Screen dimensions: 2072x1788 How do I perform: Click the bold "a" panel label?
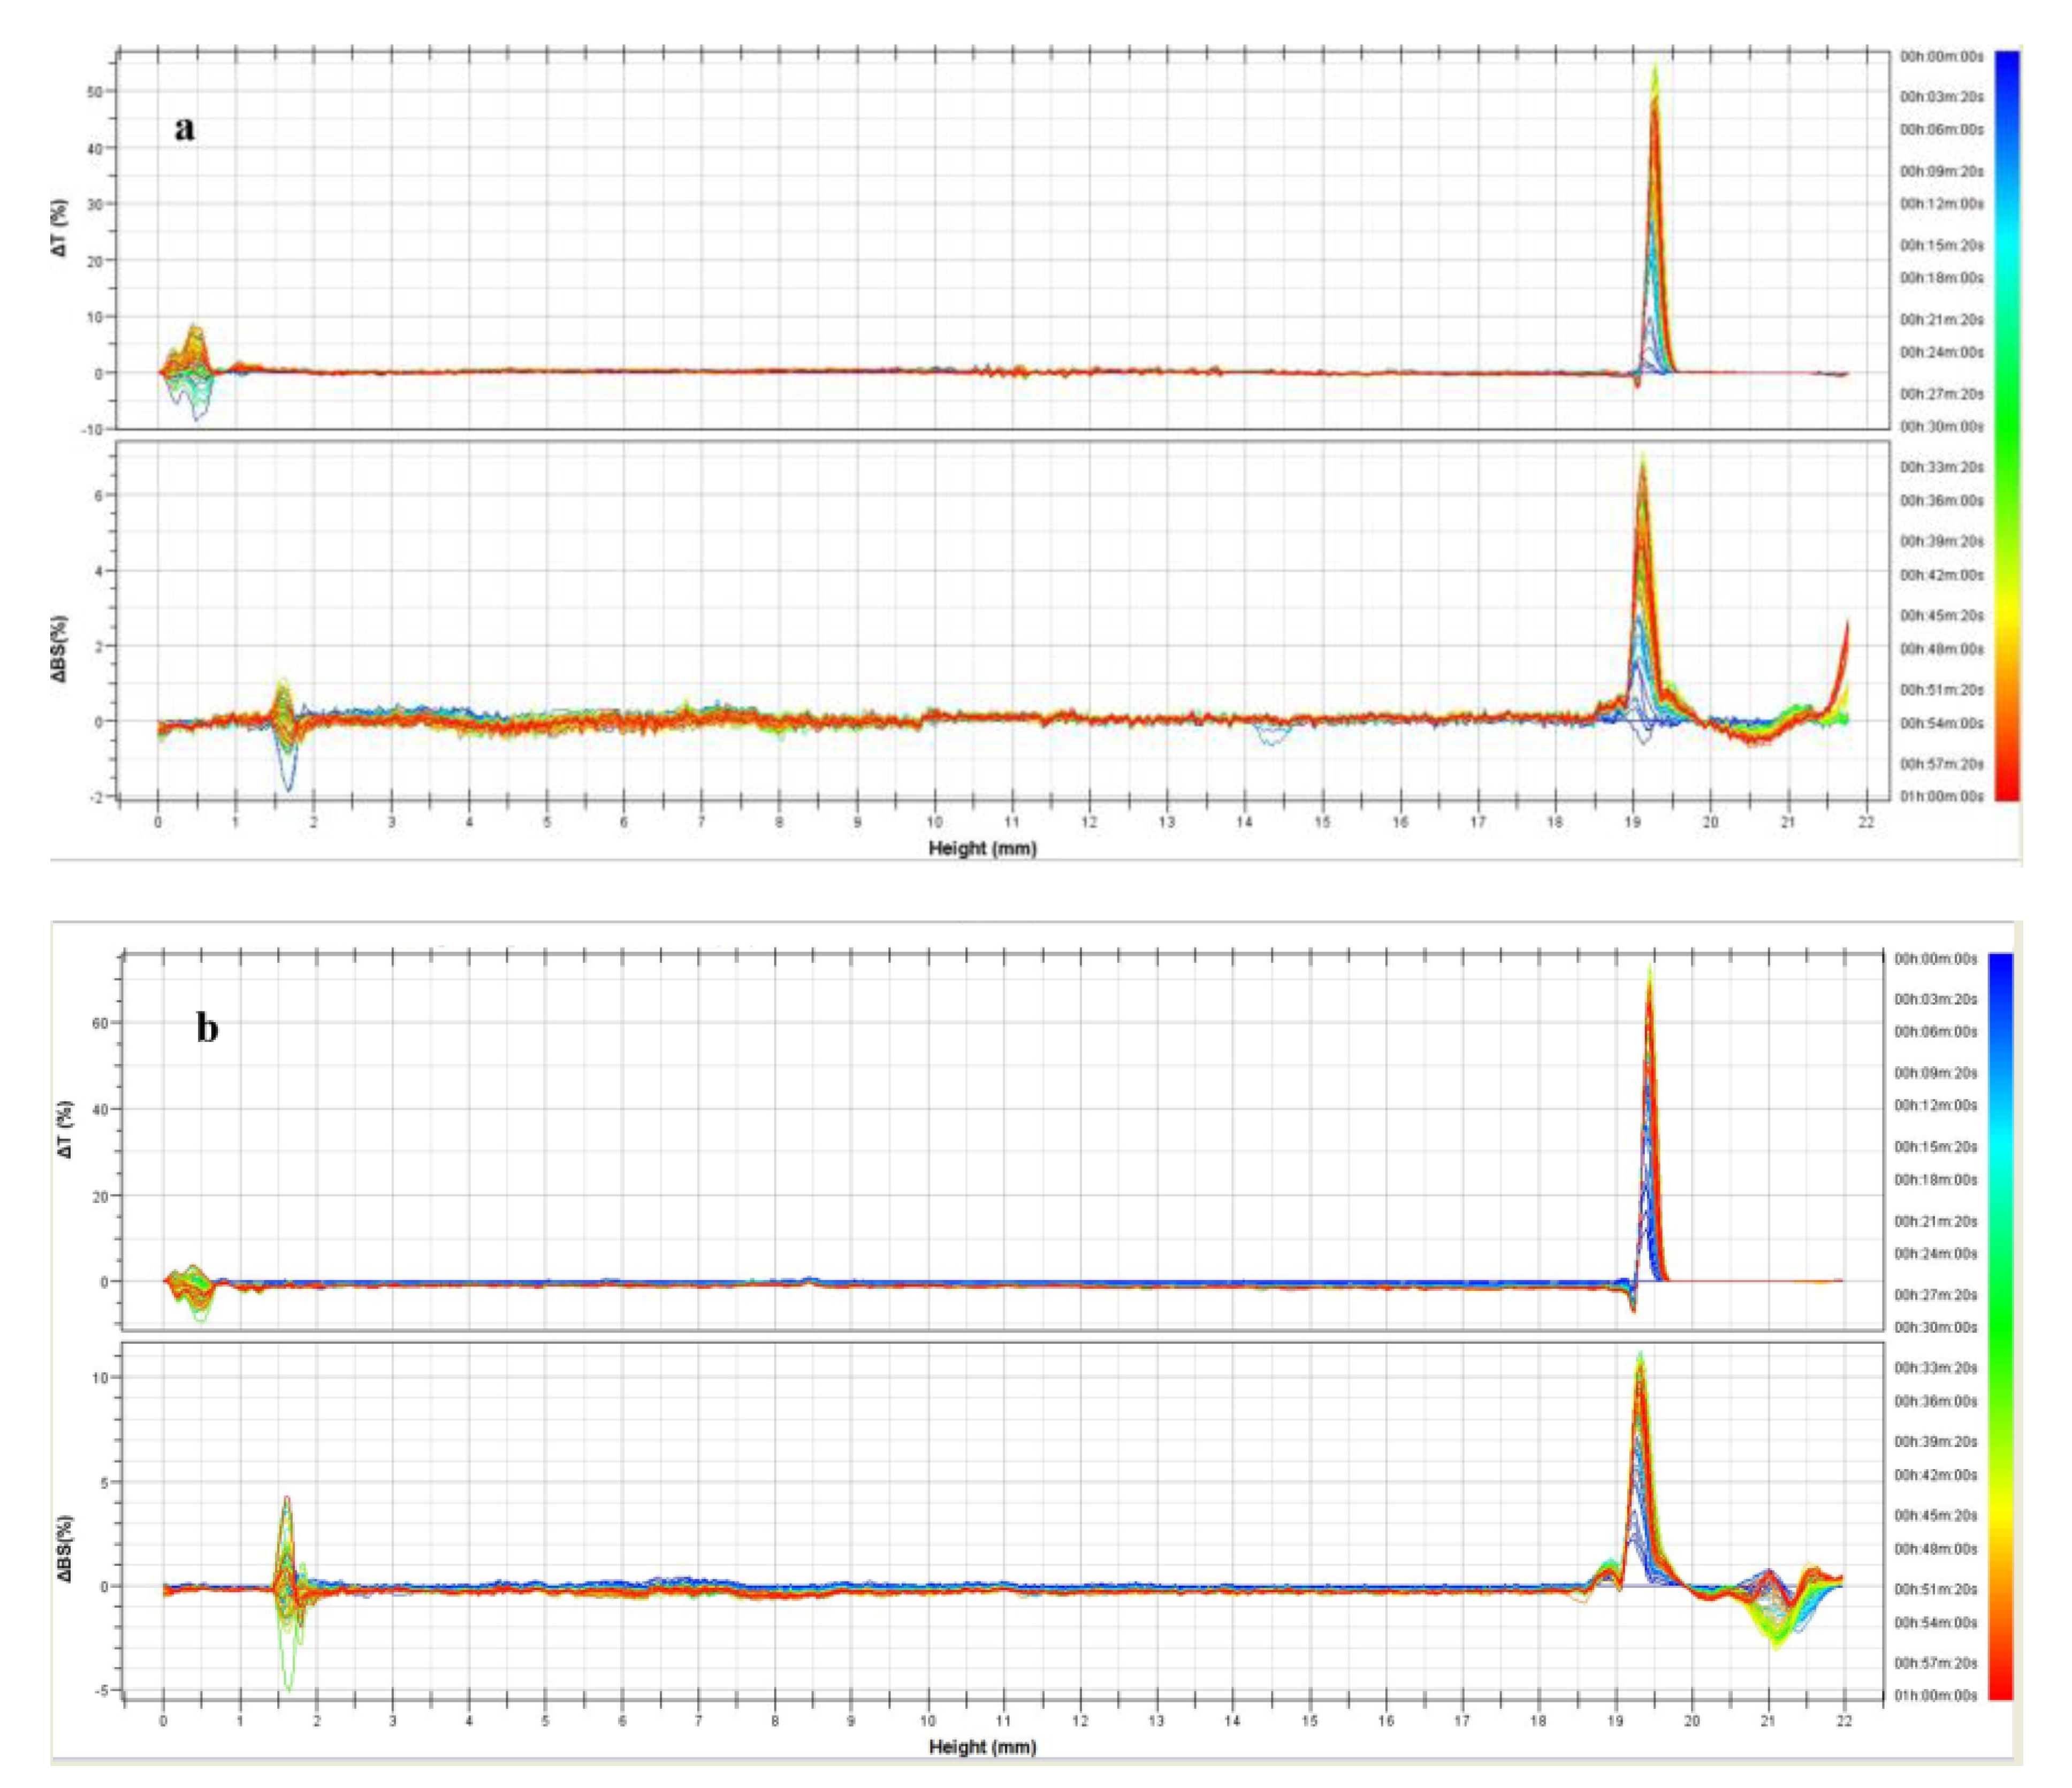click(x=185, y=129)
